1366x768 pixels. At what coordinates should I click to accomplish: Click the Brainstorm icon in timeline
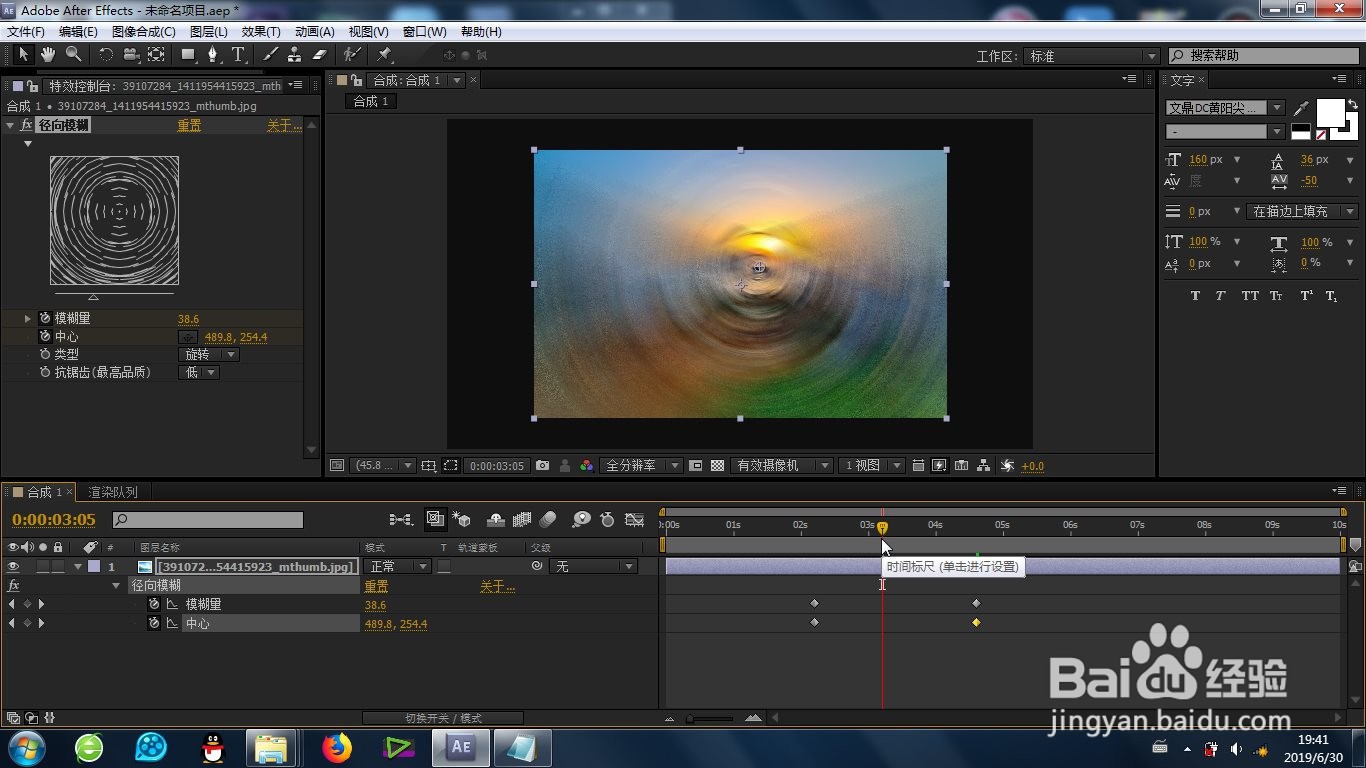tap(581, 519)
